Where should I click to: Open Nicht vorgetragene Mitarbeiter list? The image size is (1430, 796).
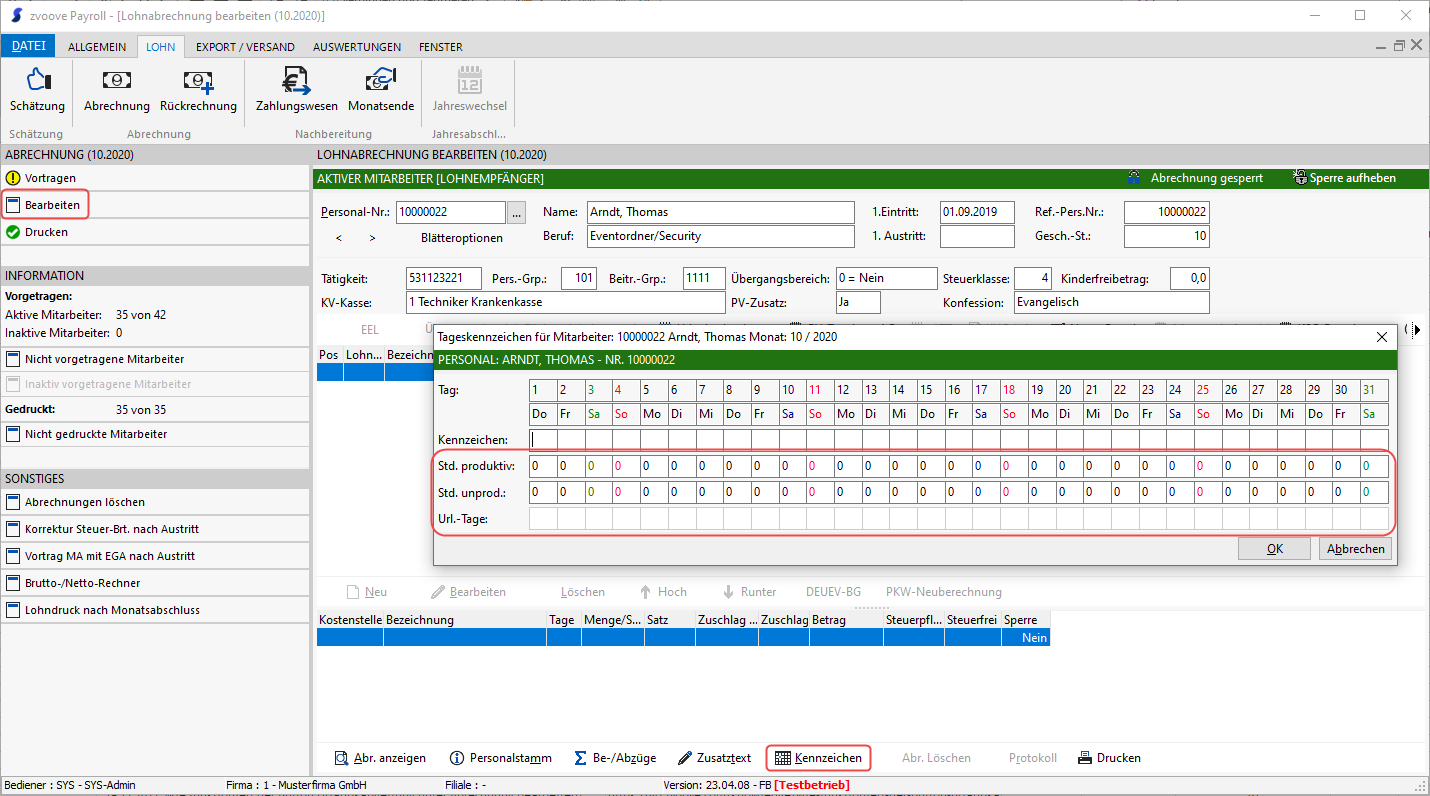tap(104, 359)
